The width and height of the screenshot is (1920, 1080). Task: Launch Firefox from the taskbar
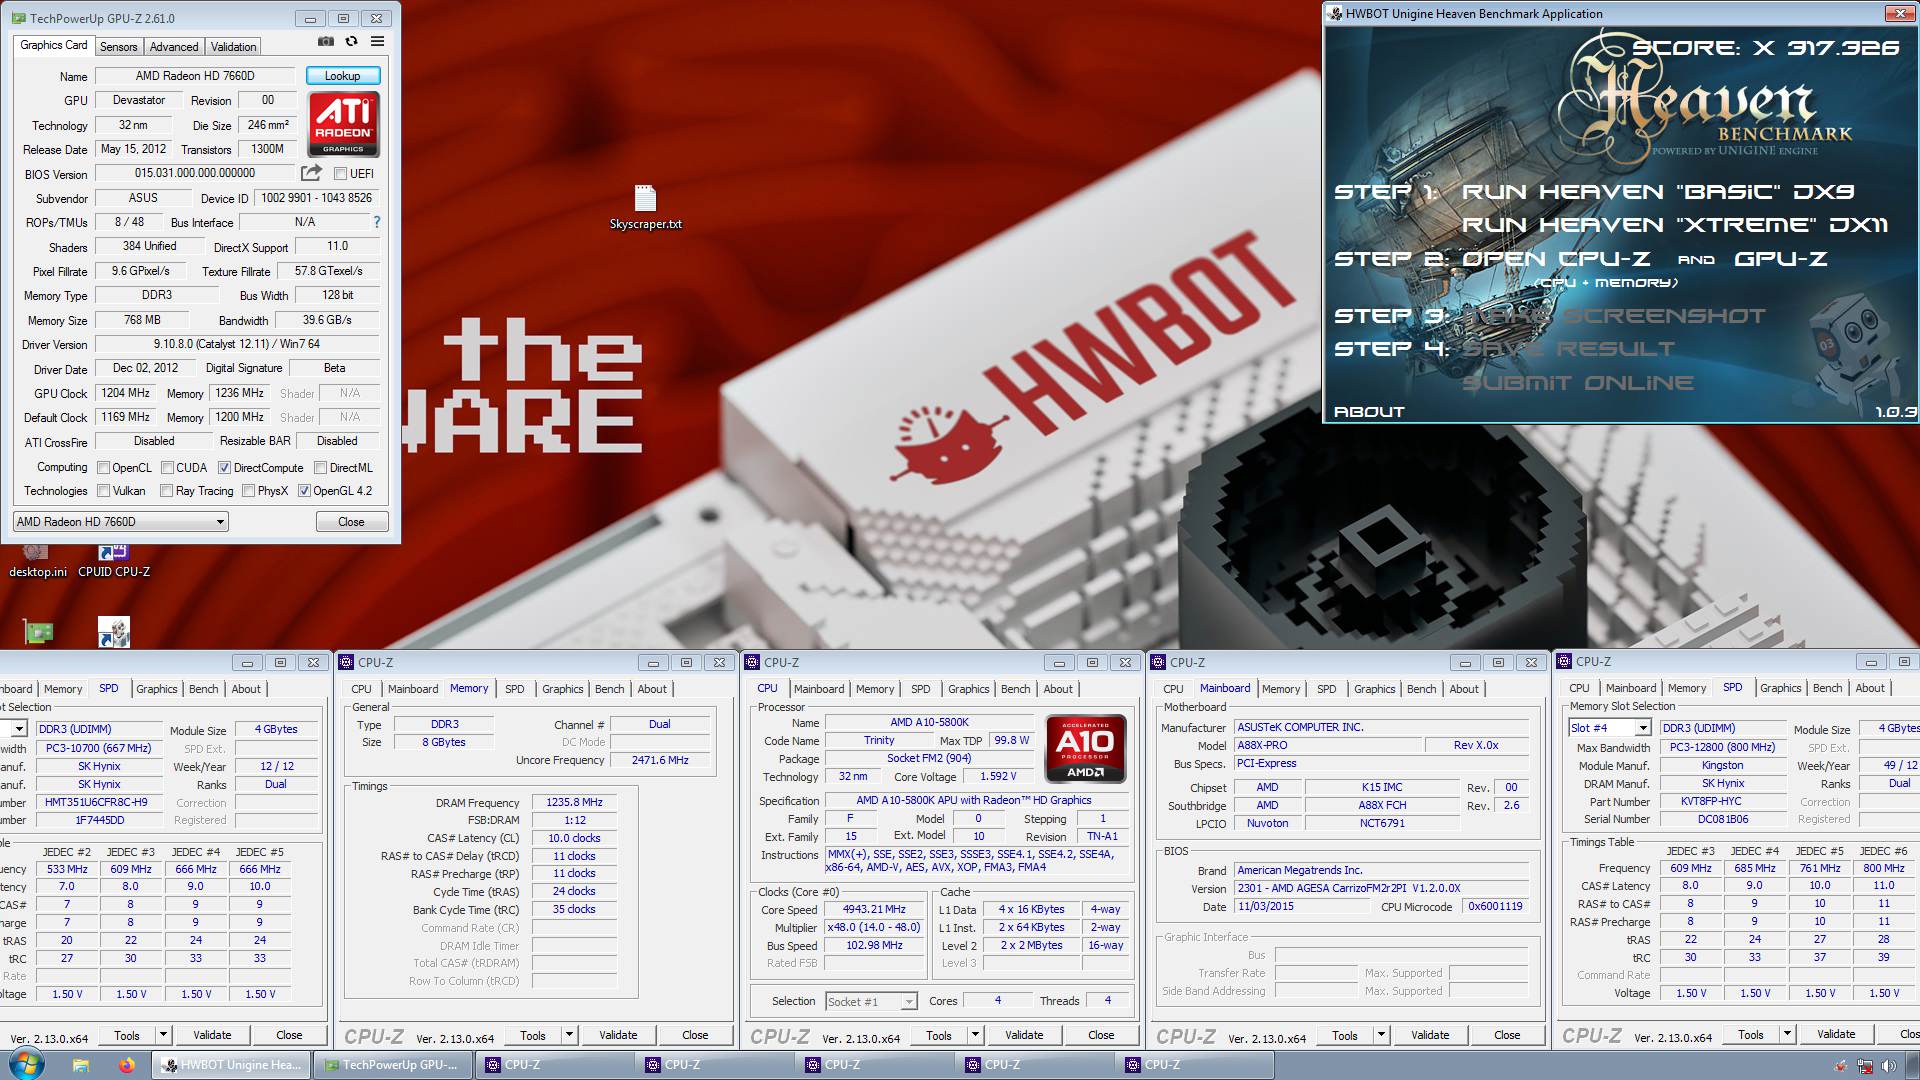126,1065
